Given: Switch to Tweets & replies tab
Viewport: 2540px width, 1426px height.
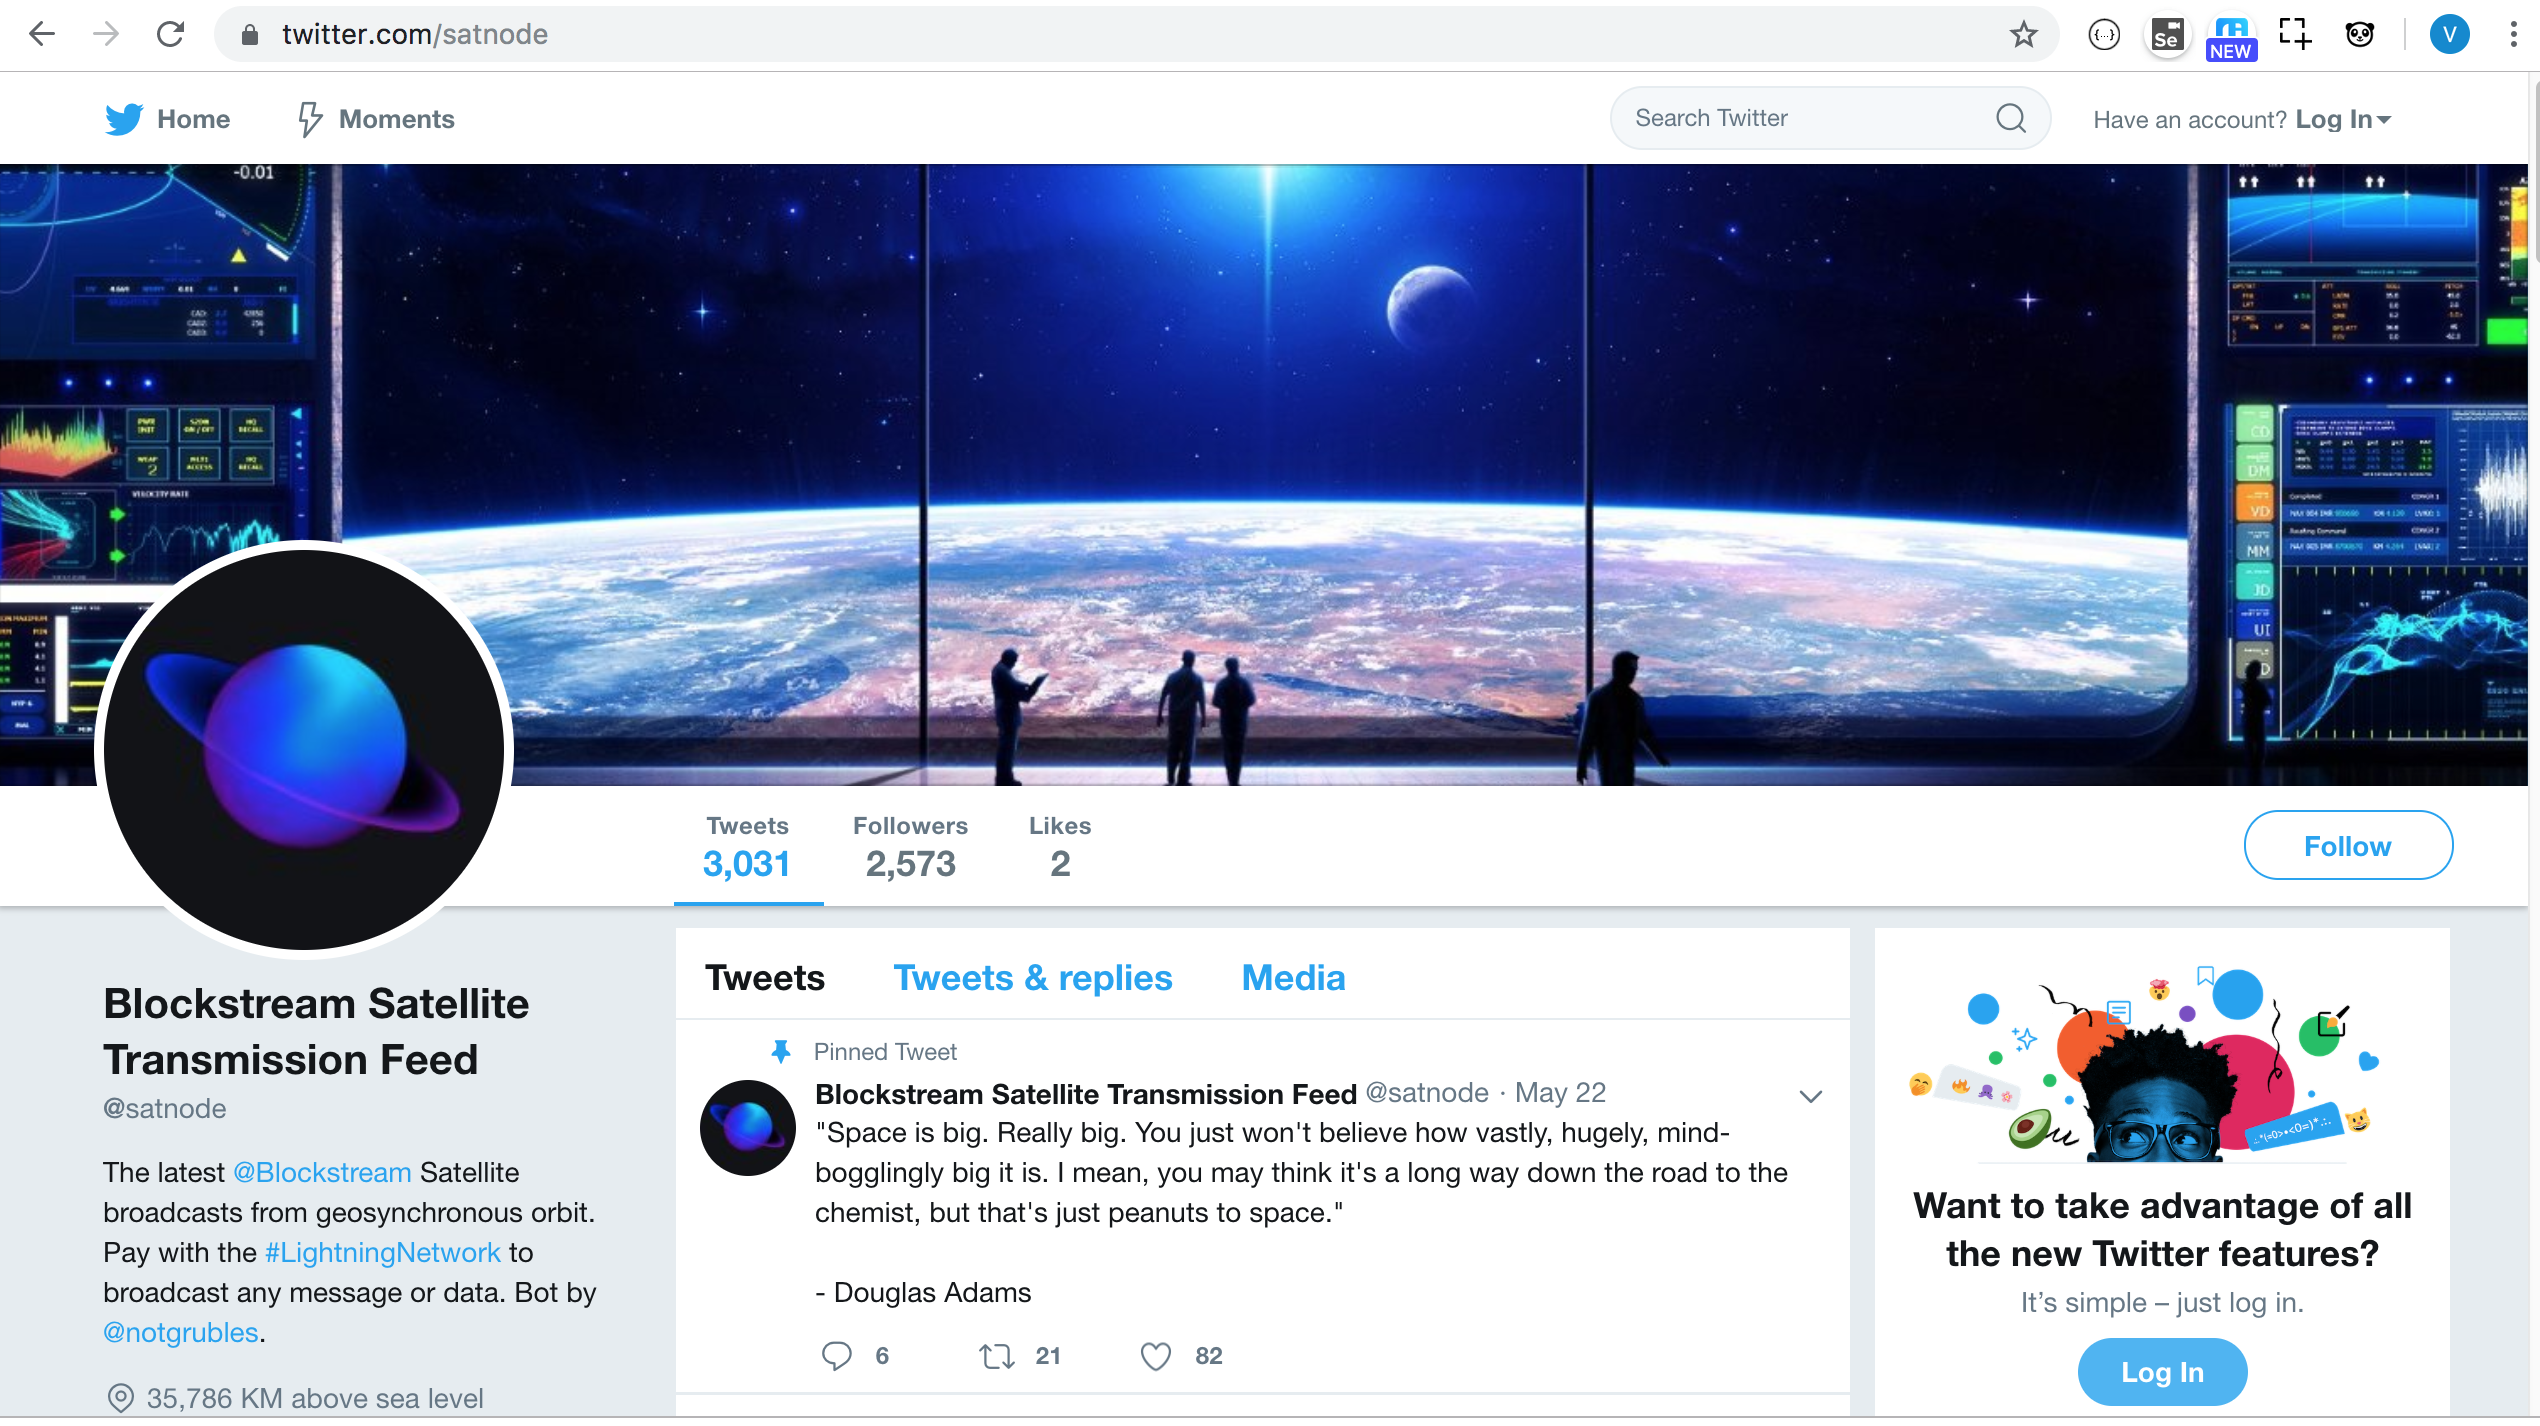Looking at the screenshot, I should point(1032,977).
